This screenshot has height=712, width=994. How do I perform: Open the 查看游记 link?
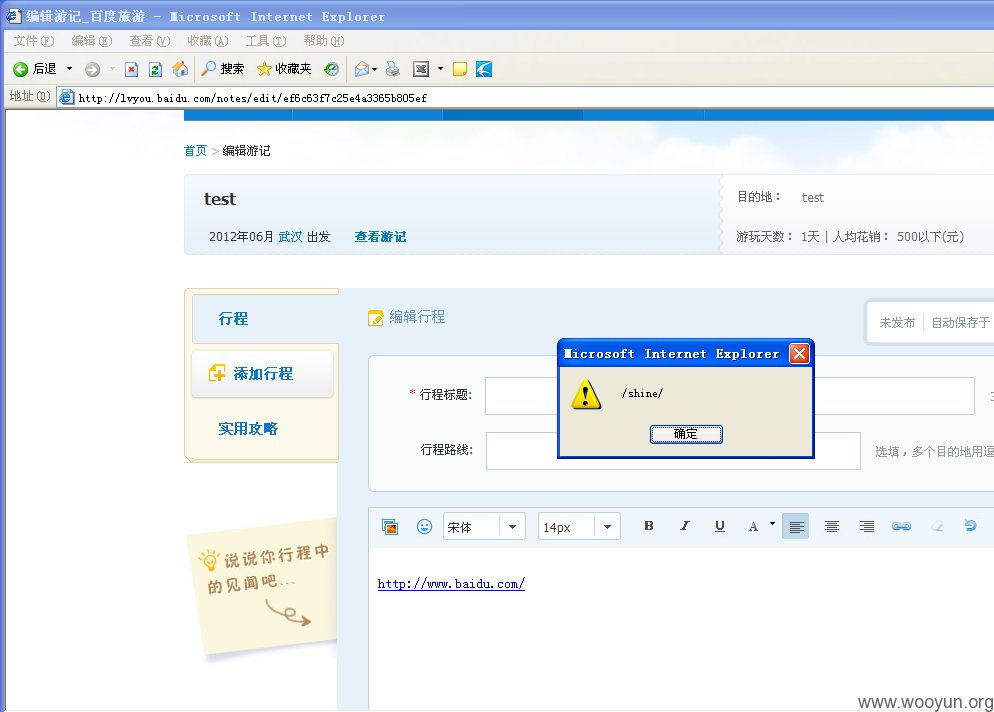pos(380,236)
